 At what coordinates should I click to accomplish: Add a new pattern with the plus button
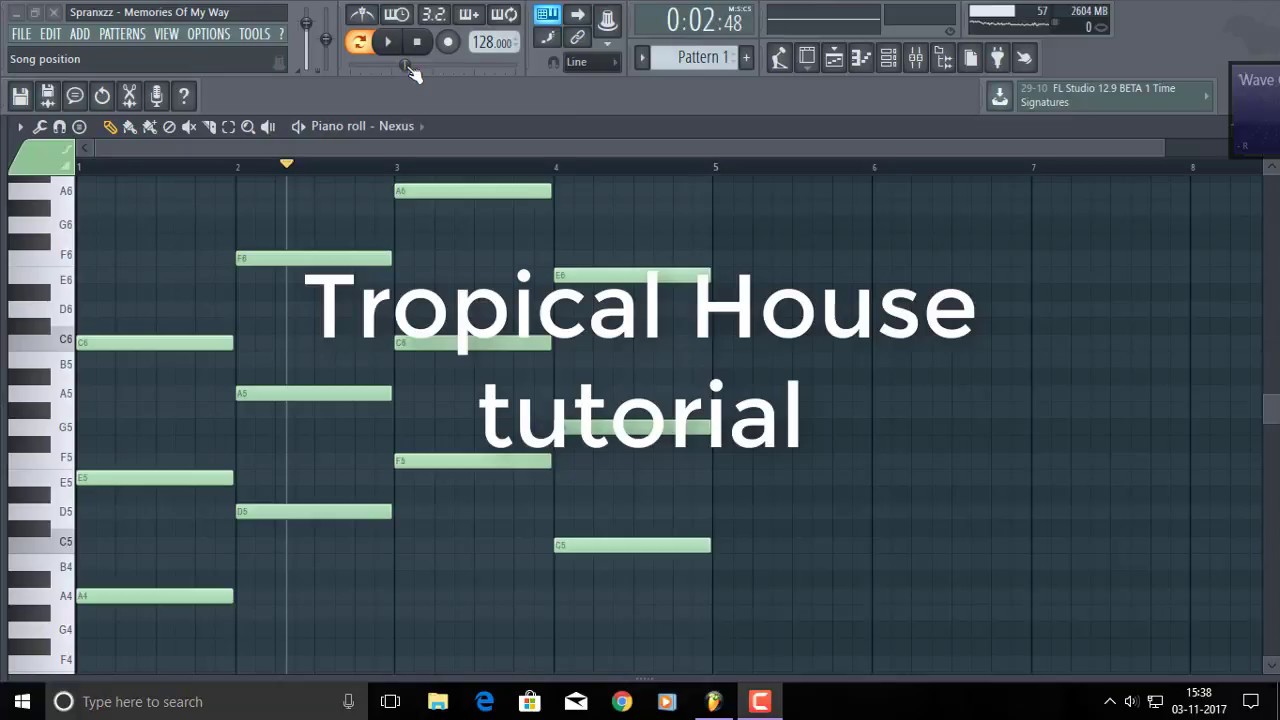click(x=746, y=57)
